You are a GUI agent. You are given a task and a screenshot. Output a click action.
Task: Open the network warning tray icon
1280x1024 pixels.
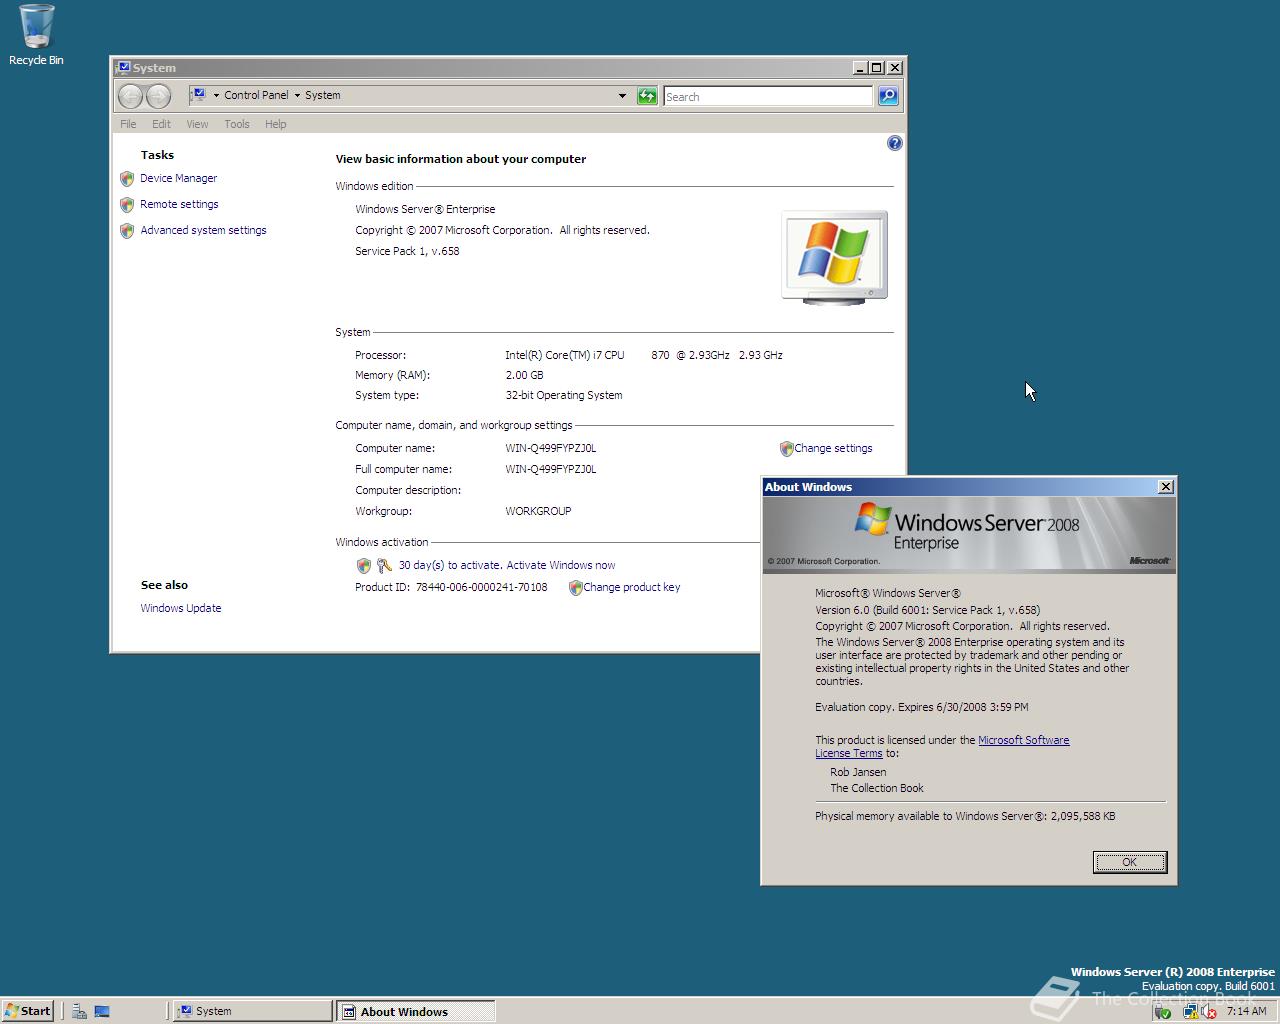coord(1190,1012)
